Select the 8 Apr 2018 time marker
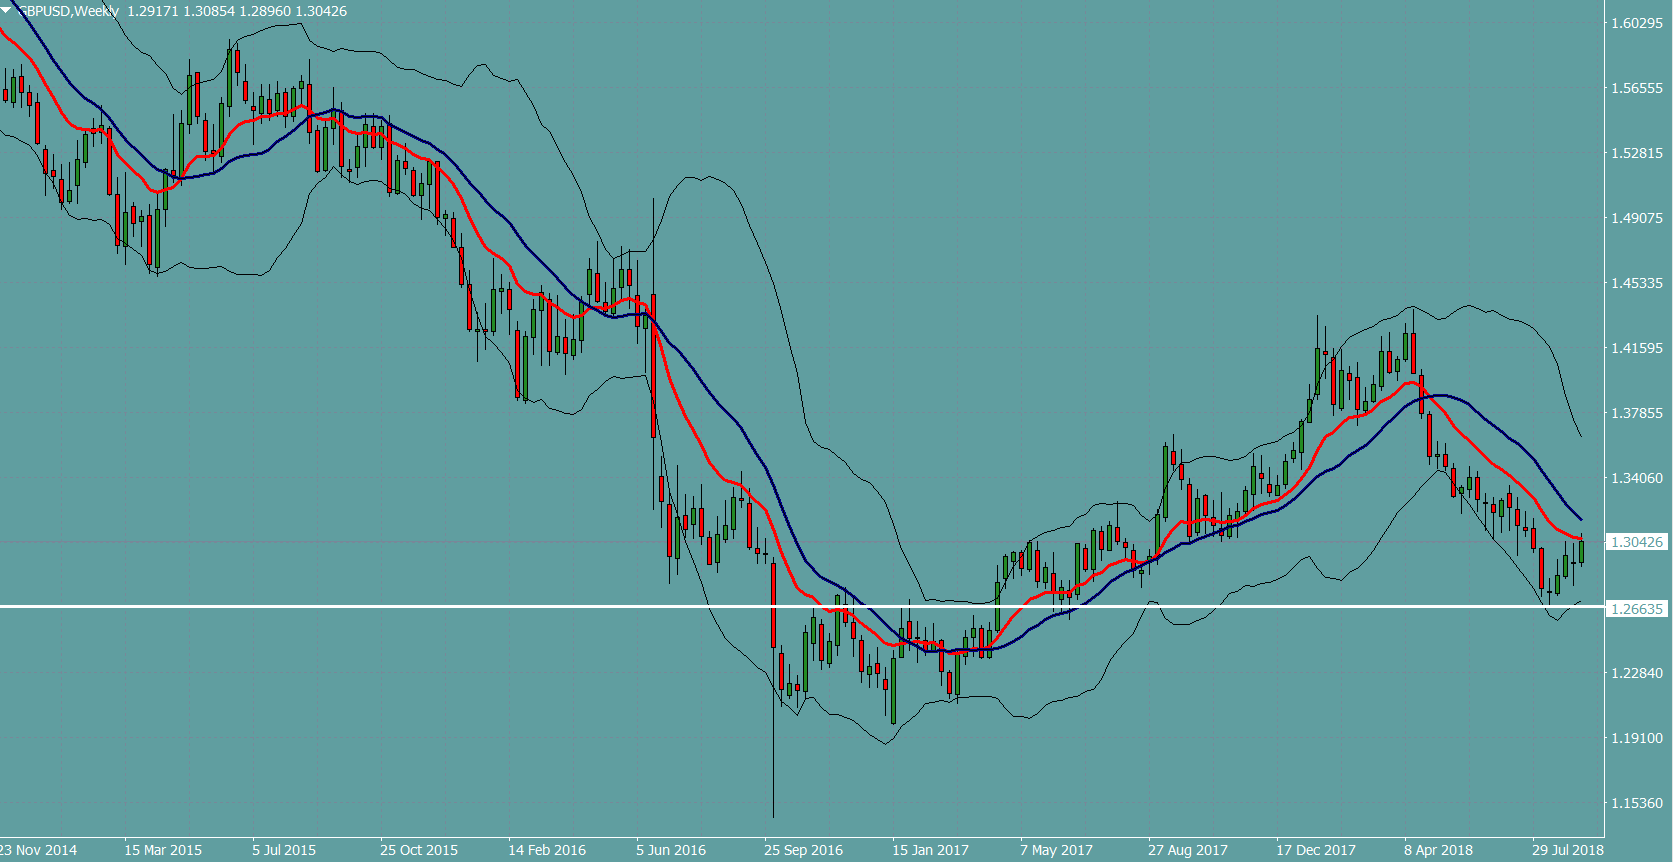Image resolution: width=1674 pixels, height=862 pixels. [1438, 850]
